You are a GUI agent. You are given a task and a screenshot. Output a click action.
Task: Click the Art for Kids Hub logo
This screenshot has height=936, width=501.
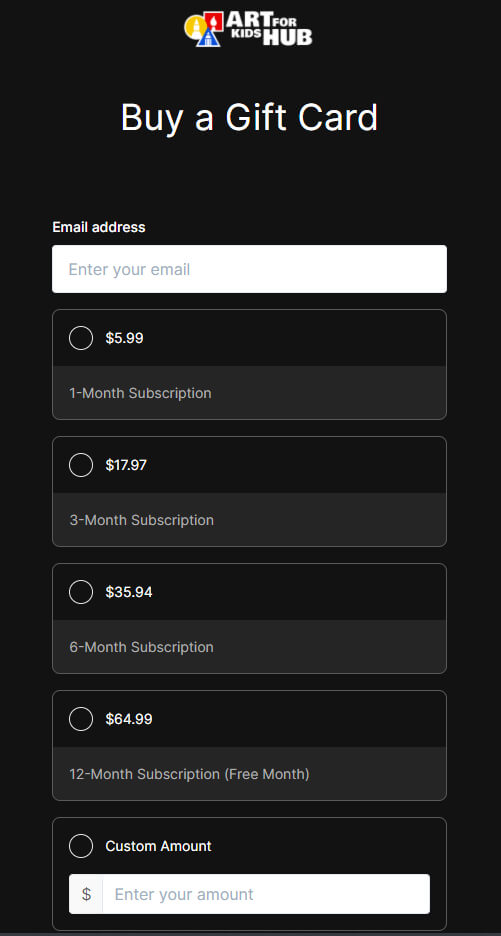point(248,29)
